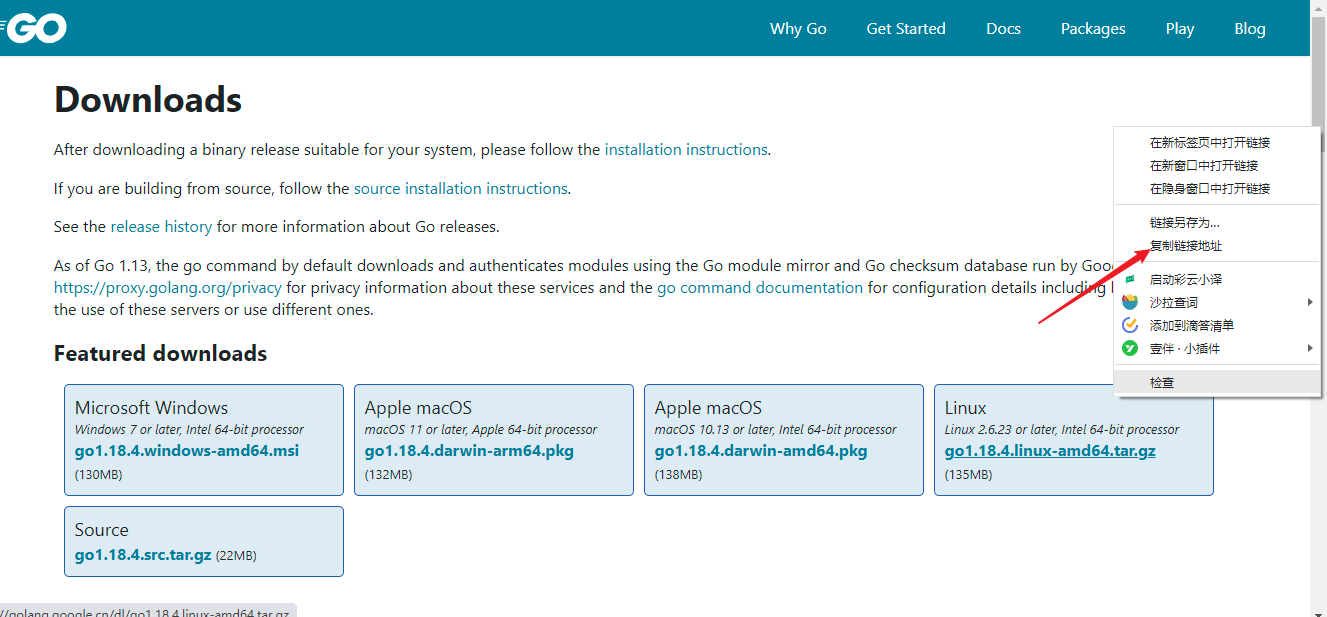Click the 壹伴·小插件 green icon
This screenshot has height=617, width=1327.
1130,348
